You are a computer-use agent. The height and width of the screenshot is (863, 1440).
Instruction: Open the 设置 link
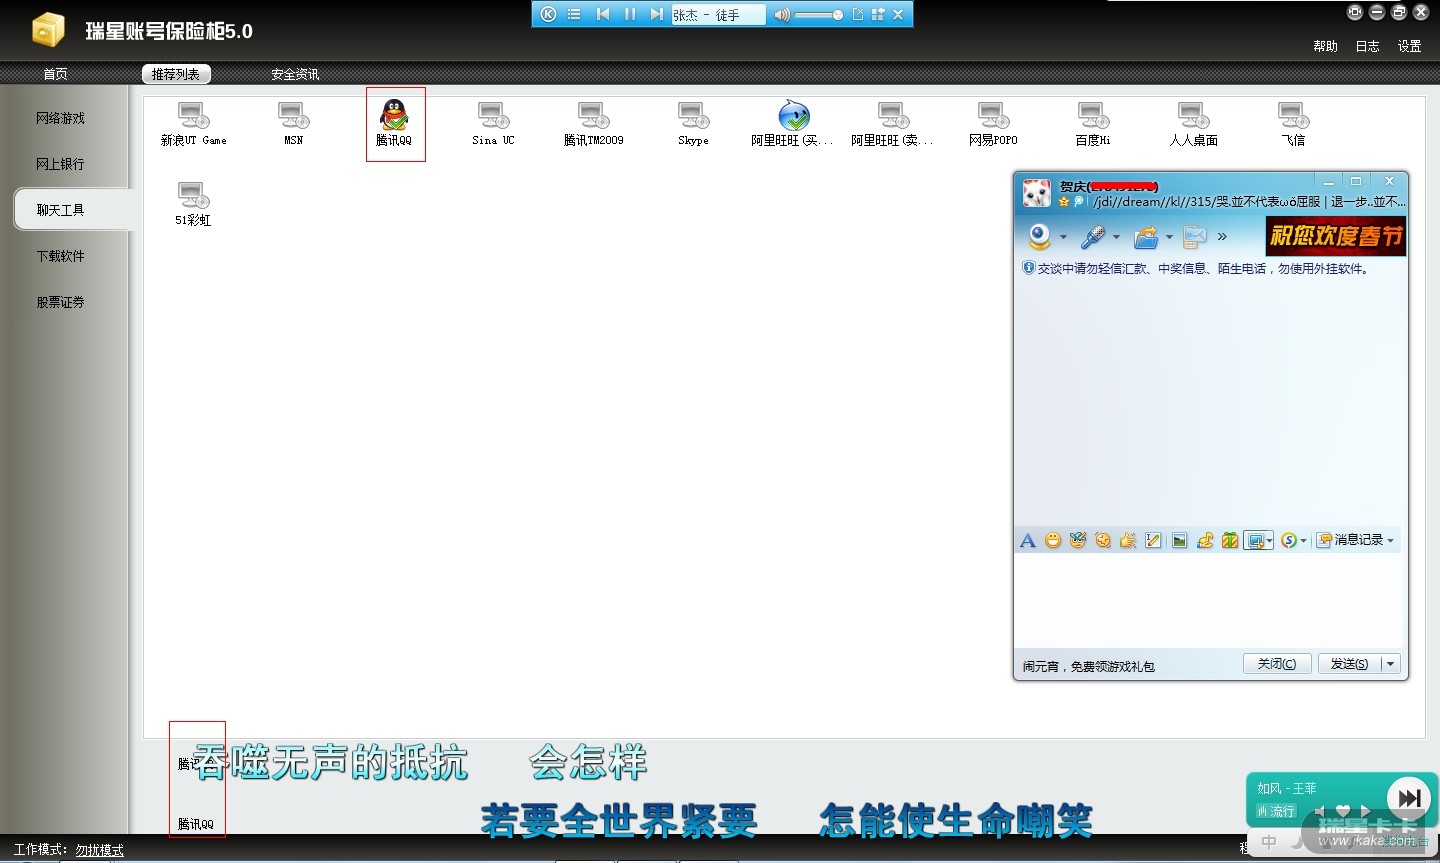coord(1409,46)
